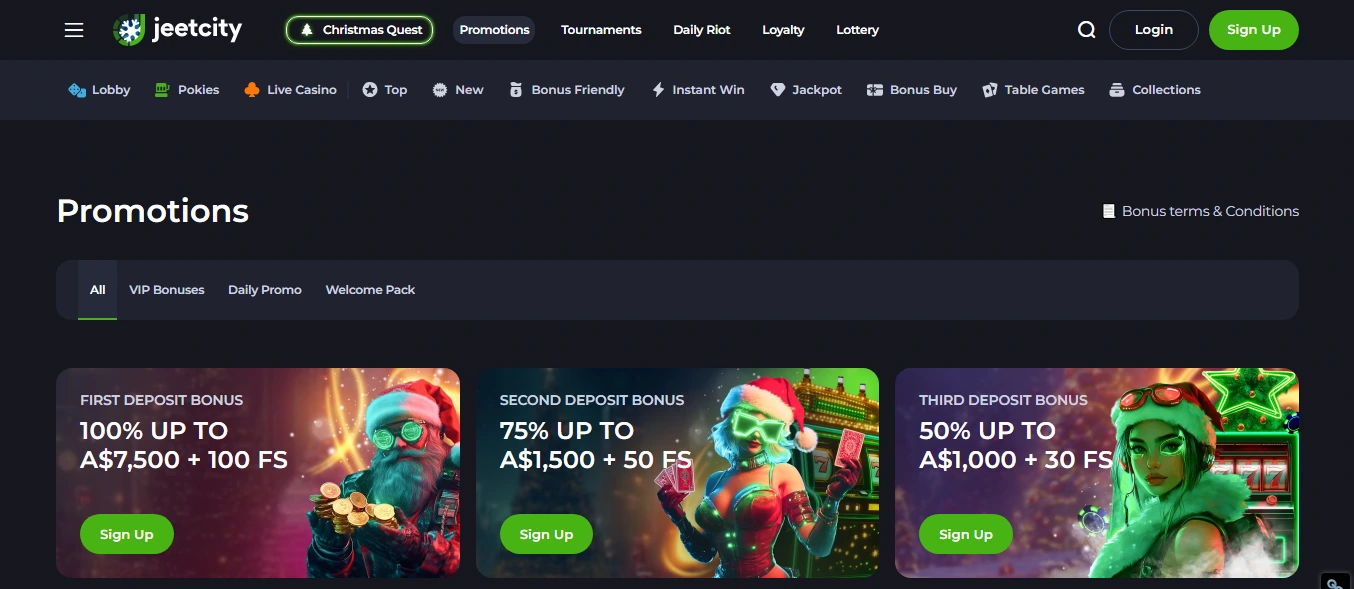
Task: Click the Bonus Friendly category label
Action: (x=578, y=90)
